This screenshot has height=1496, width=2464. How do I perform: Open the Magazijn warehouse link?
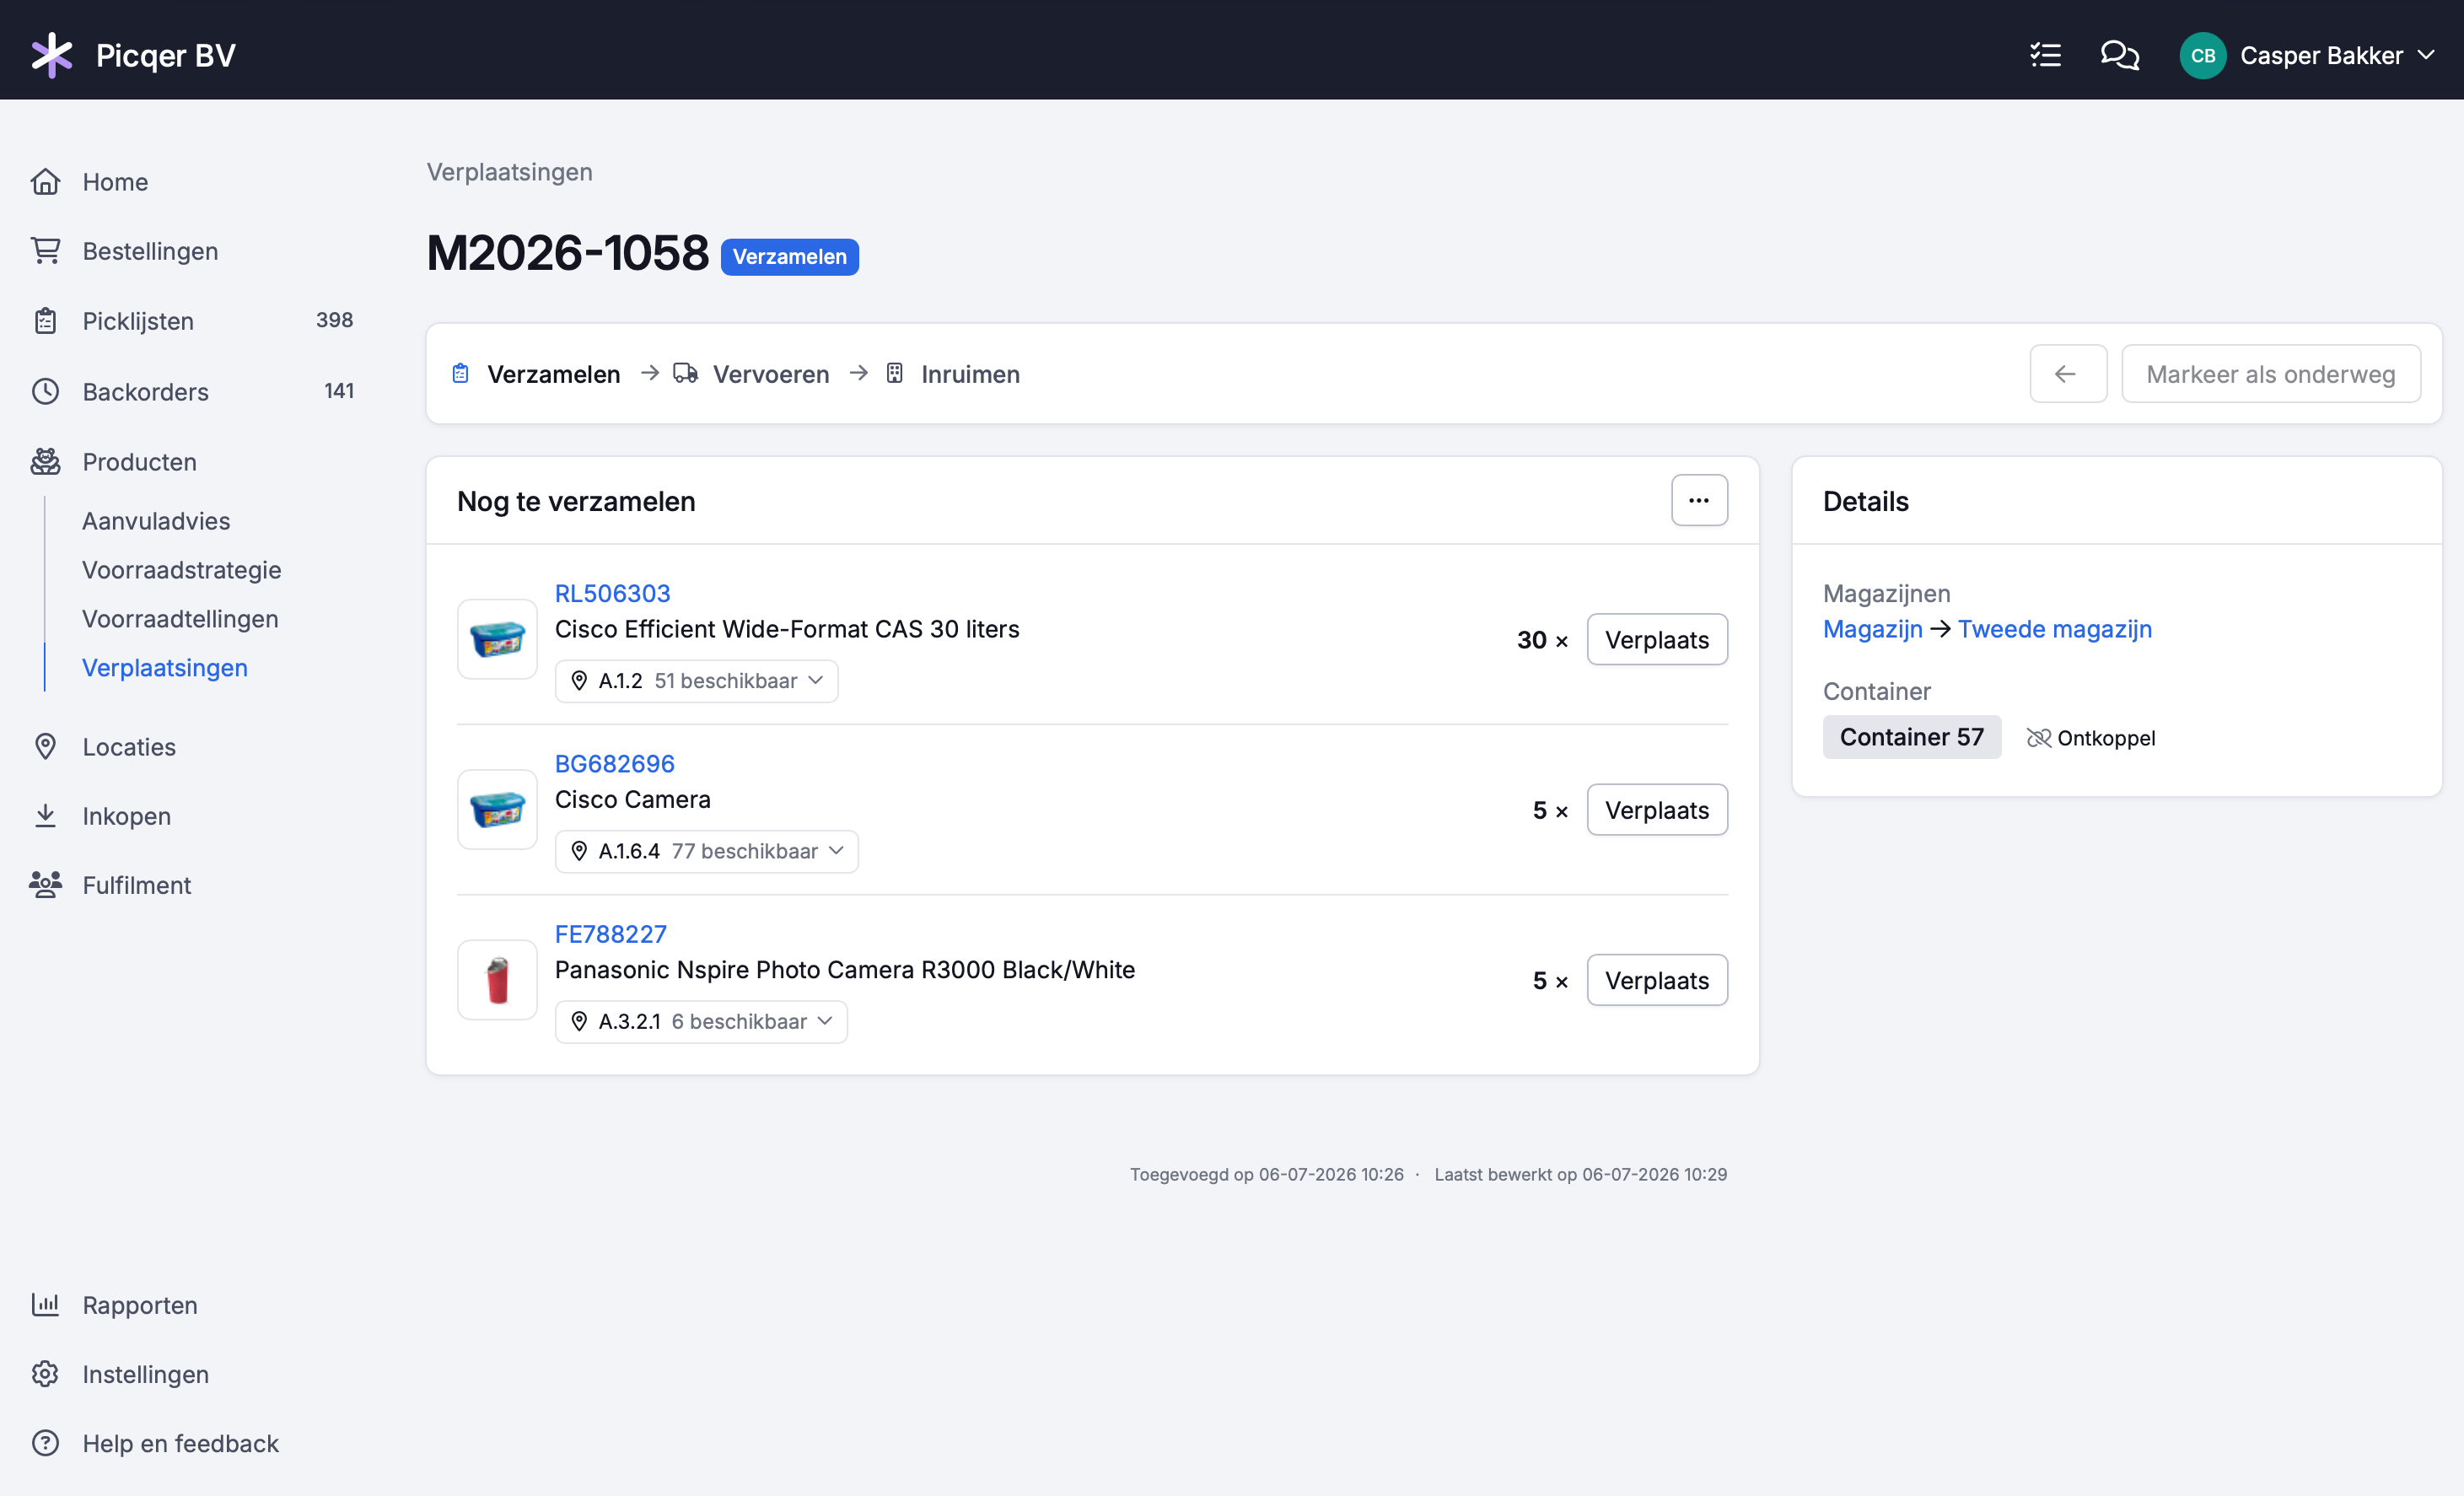pyautogui.click(x=1872, y=629)
